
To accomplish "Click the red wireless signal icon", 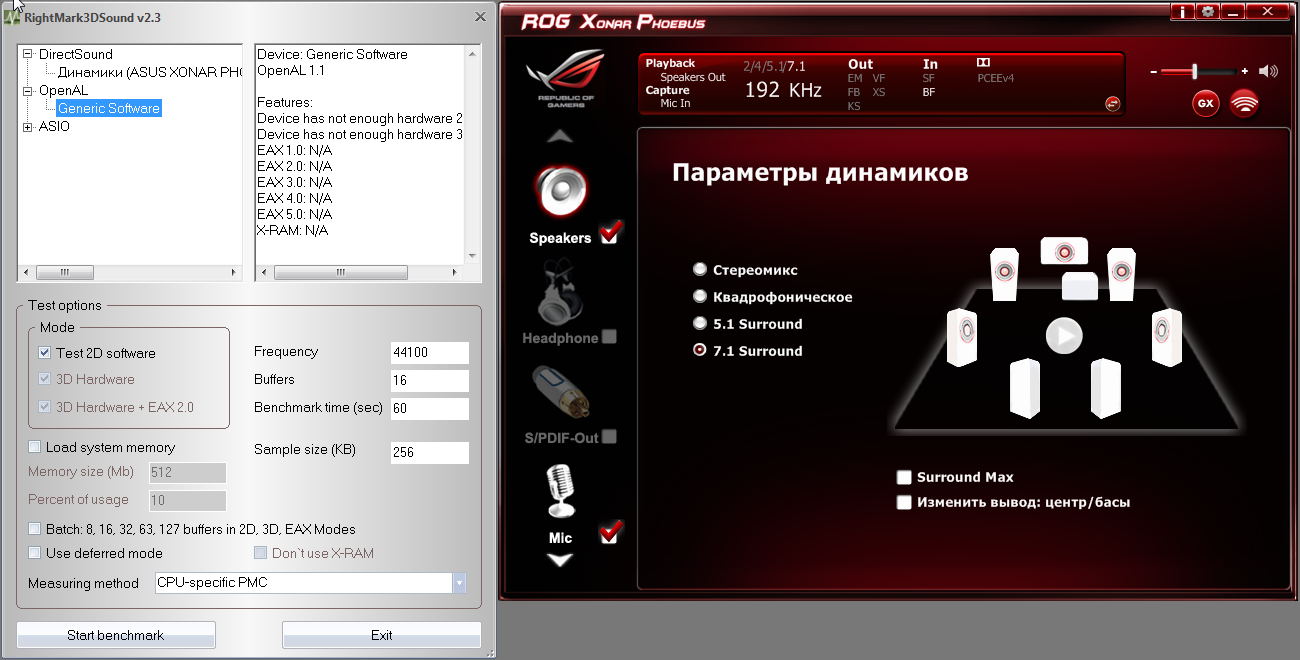I will 1244,103.
